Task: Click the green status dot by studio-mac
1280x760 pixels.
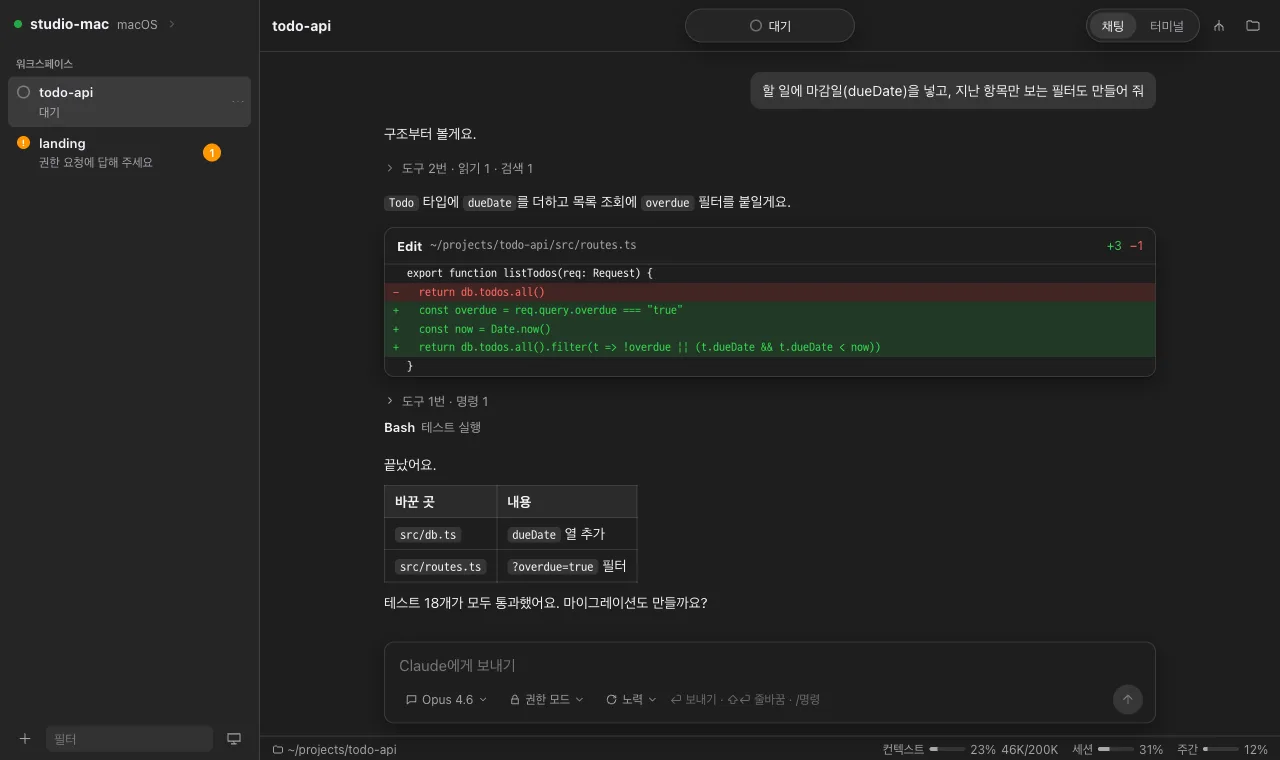Action: [x=18, y=24]
